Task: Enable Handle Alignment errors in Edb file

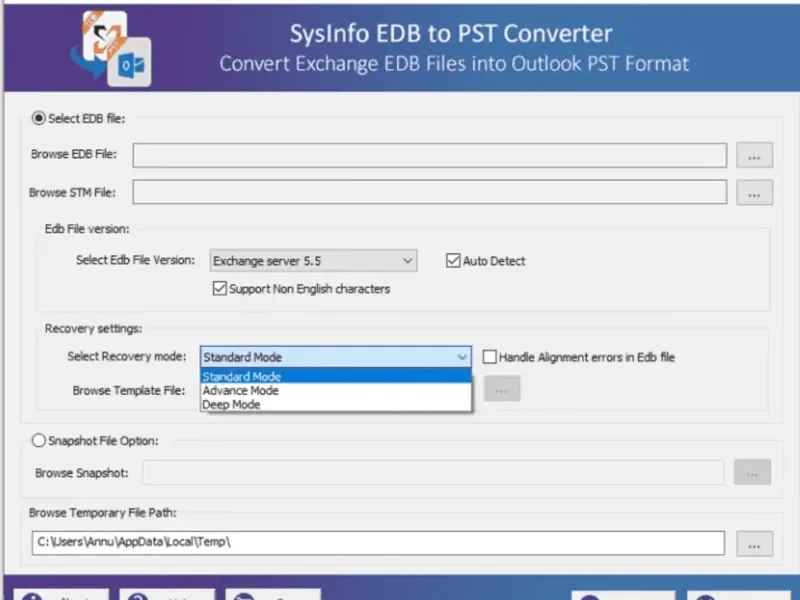Action: click(x=489, y=357)
